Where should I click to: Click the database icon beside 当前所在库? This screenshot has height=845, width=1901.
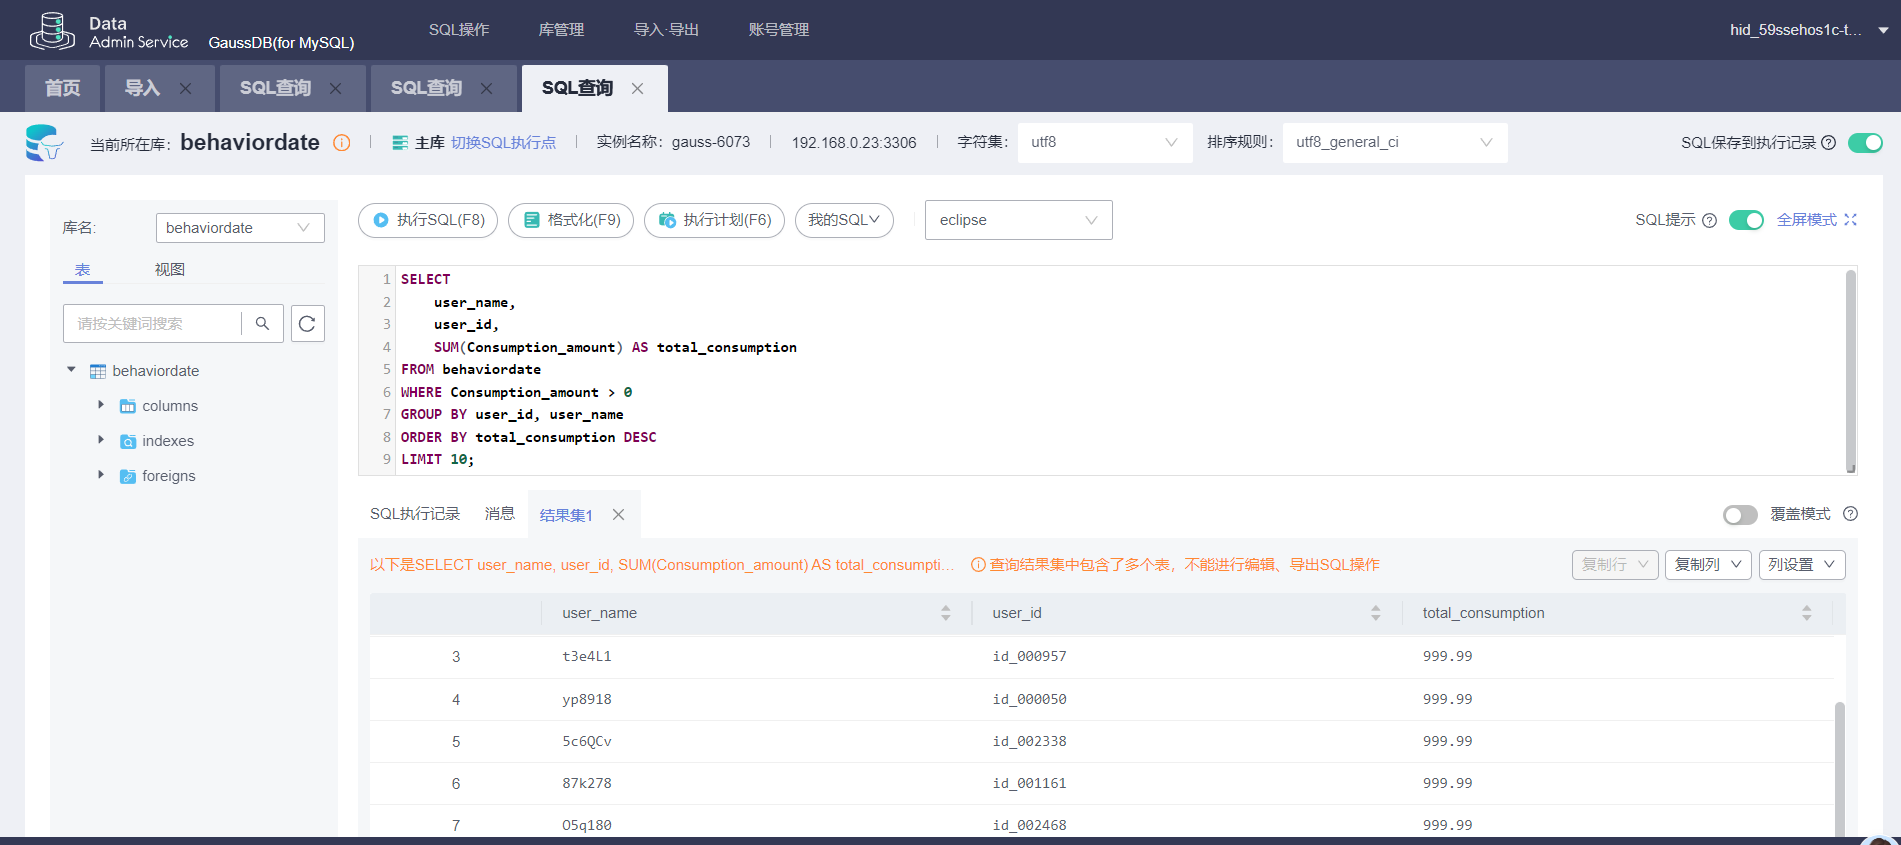44,143
